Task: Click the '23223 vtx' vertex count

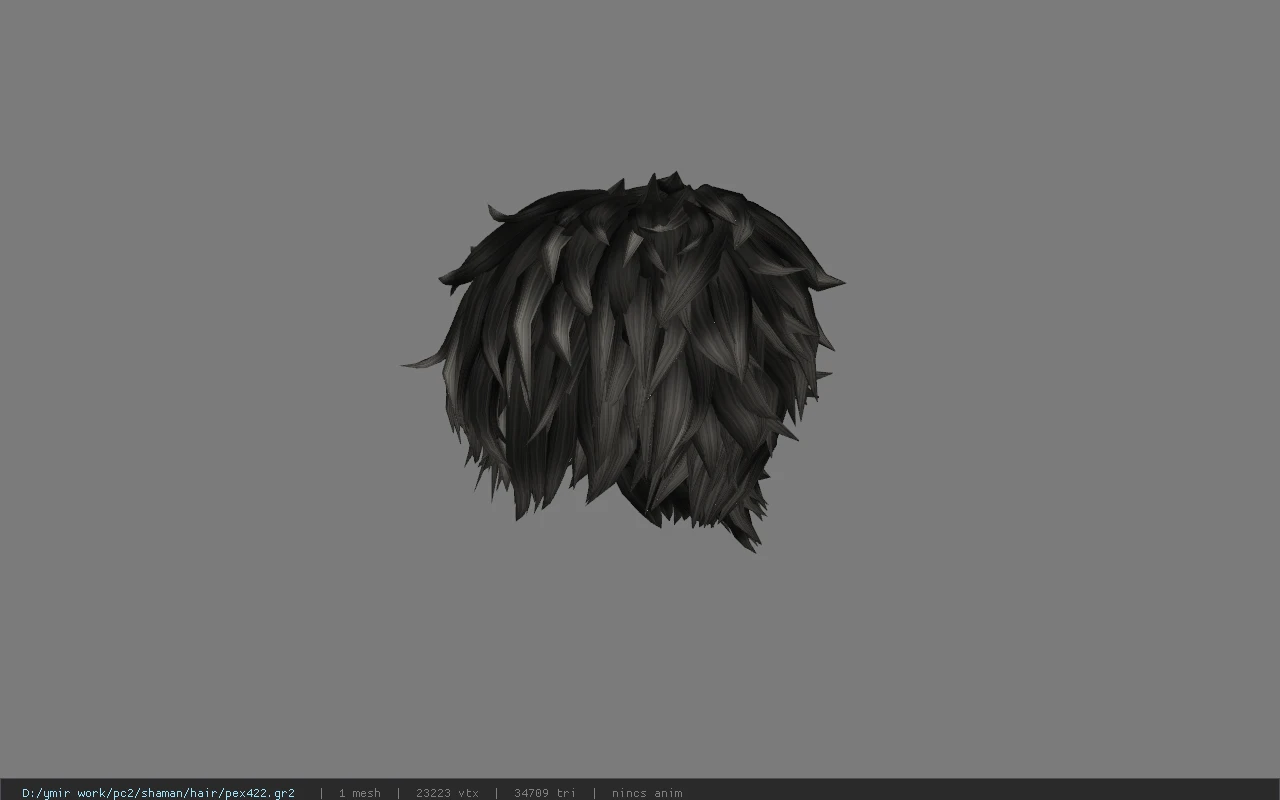Action: click(x=447, y=793)
